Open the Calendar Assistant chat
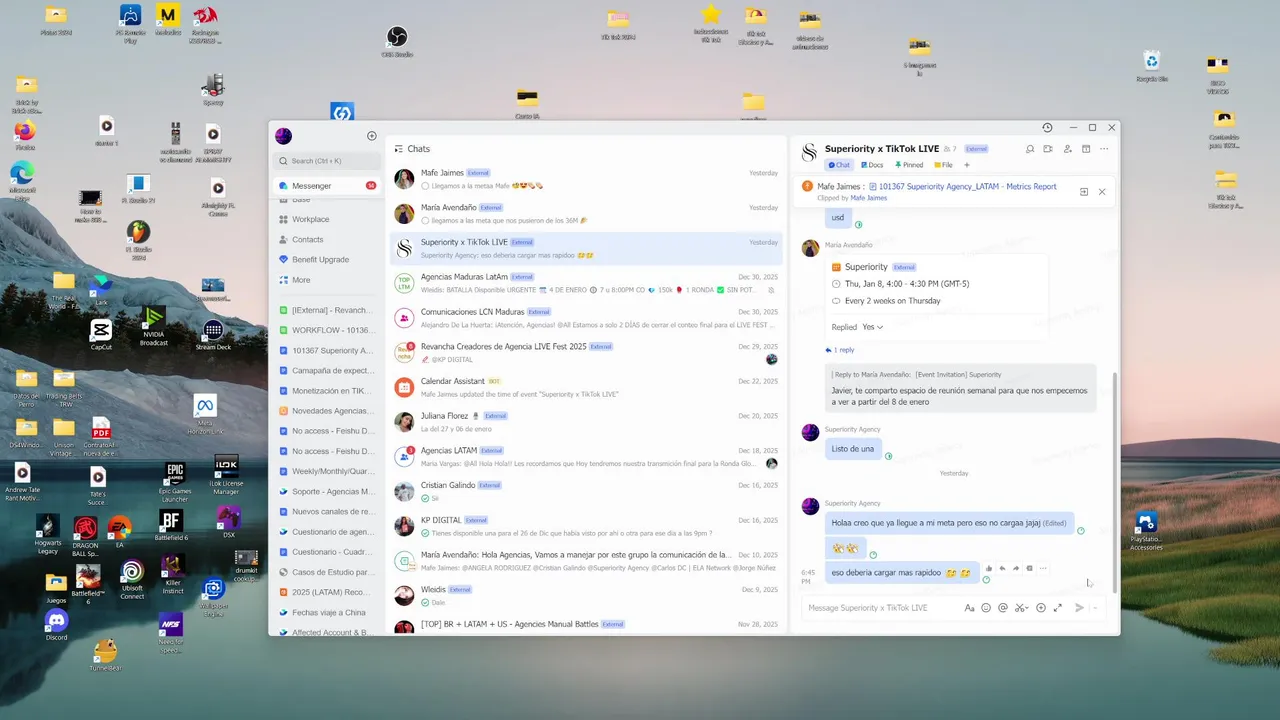The image size is (1280, 720). [586, 387]
